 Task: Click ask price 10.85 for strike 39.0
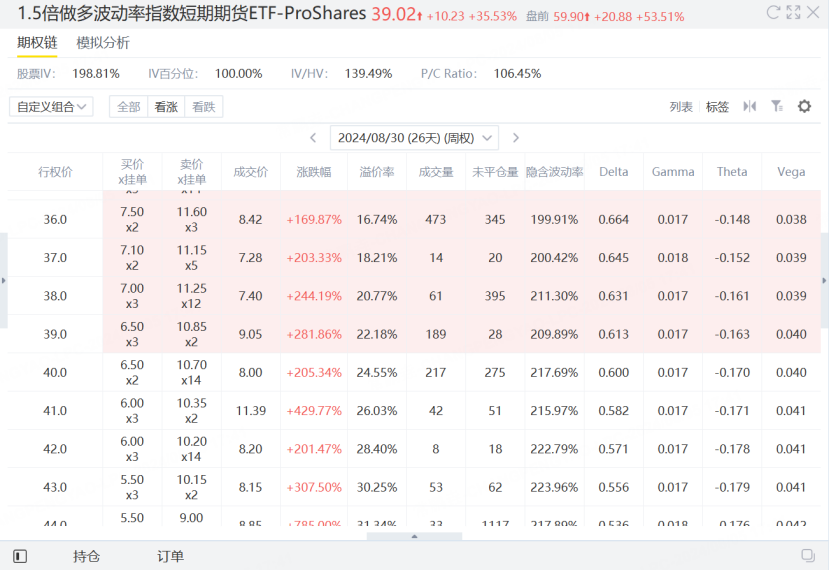click(x=192, y=327)
